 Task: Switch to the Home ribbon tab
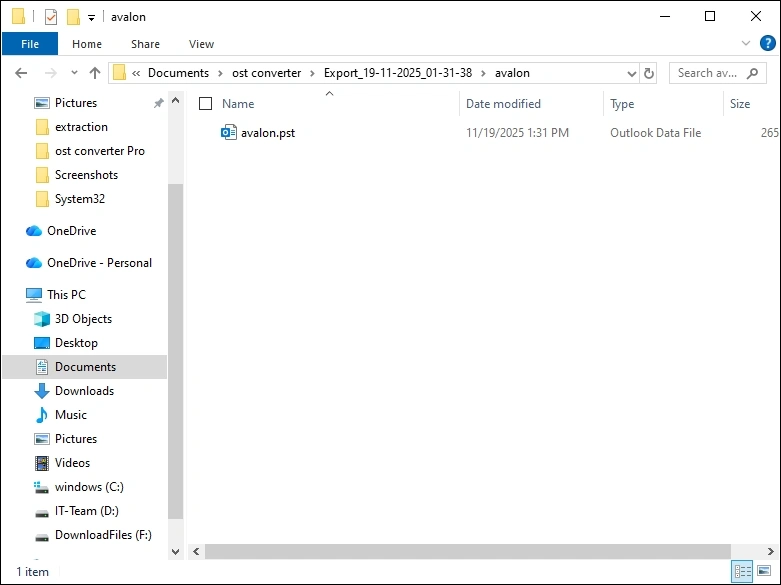[x=87, y=44]
